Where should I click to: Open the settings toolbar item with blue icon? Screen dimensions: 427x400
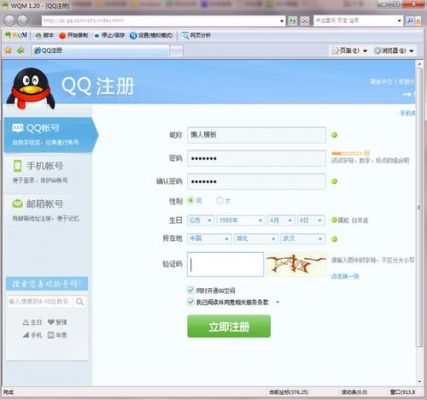tap(152, 35)
